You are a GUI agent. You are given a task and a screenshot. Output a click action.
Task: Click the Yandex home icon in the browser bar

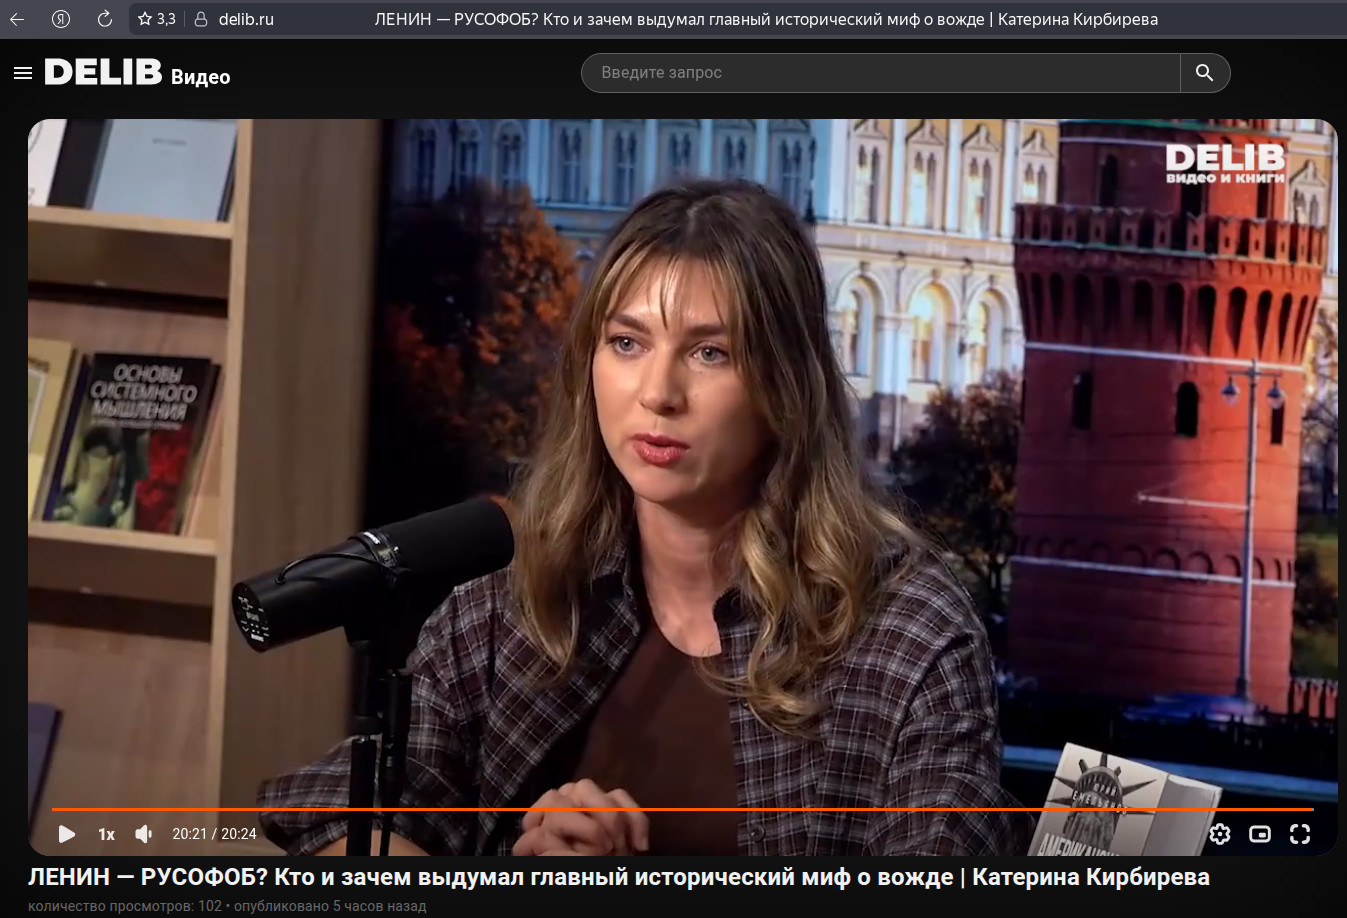(x=61, y=19)
